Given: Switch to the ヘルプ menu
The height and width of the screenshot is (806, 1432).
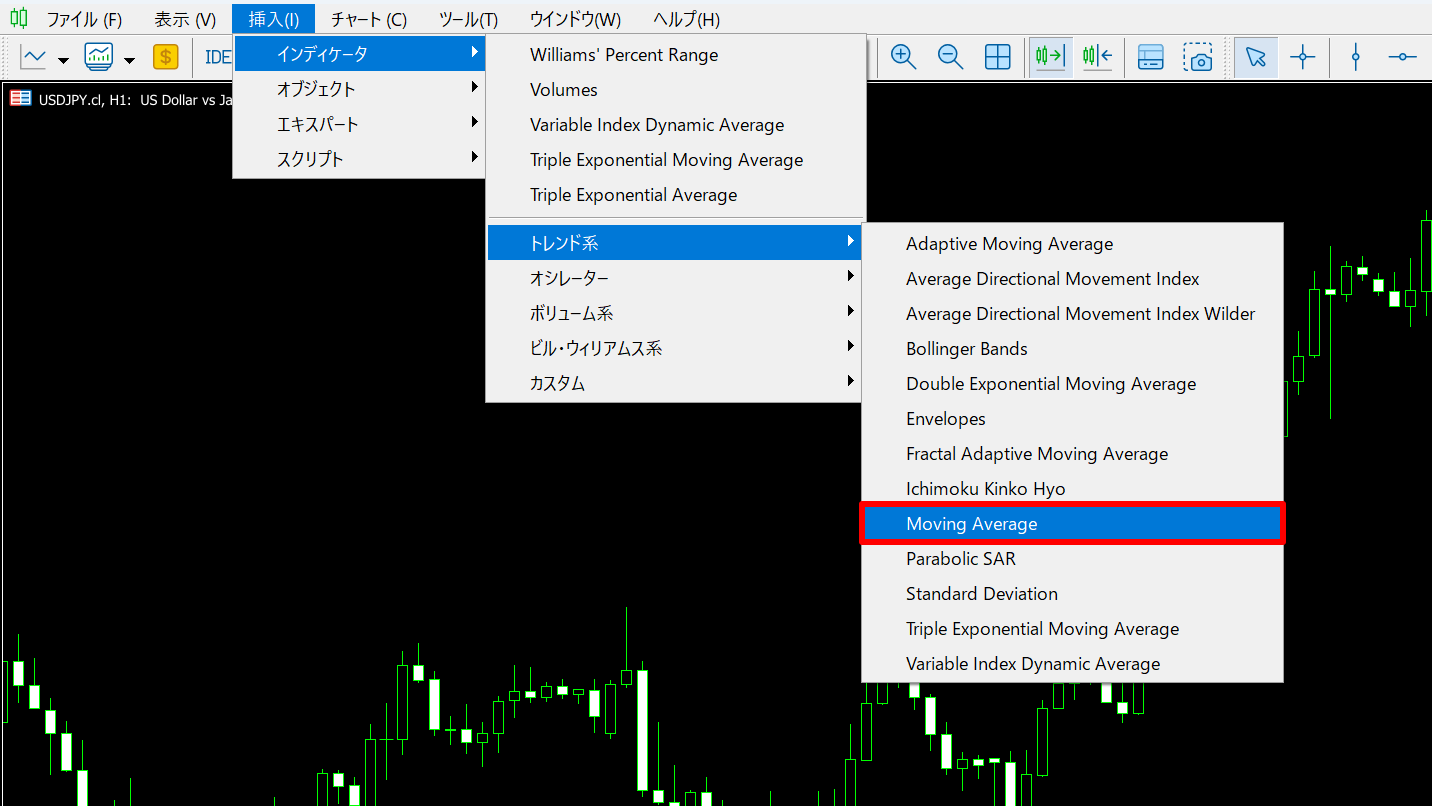Looking at the screenshot, I should (x=685, y=18).
